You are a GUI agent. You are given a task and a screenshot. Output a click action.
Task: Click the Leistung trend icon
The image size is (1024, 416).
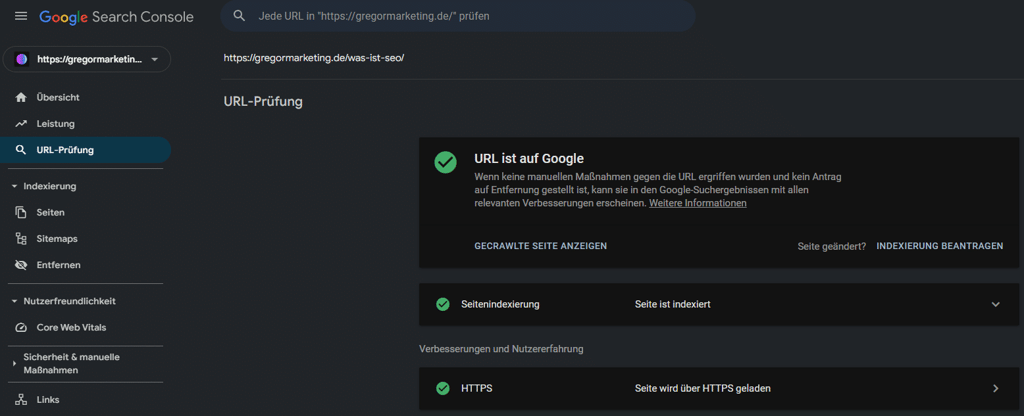(x=21, y=123)
